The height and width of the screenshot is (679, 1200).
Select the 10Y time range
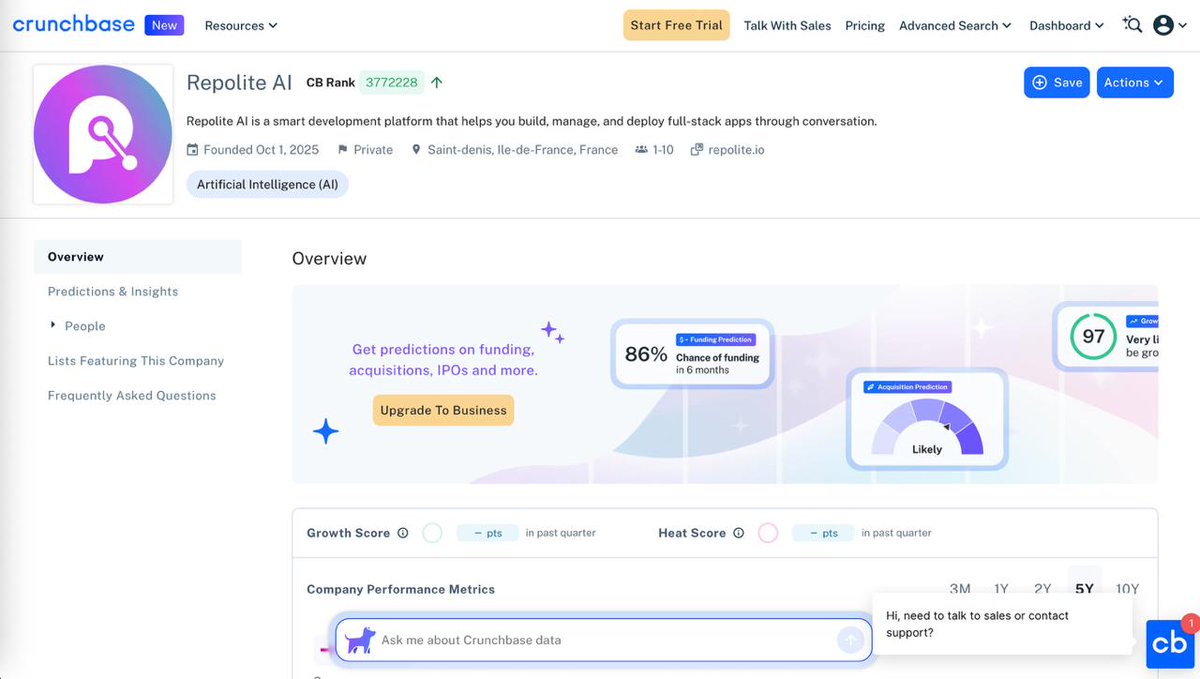coord(1127,589)
